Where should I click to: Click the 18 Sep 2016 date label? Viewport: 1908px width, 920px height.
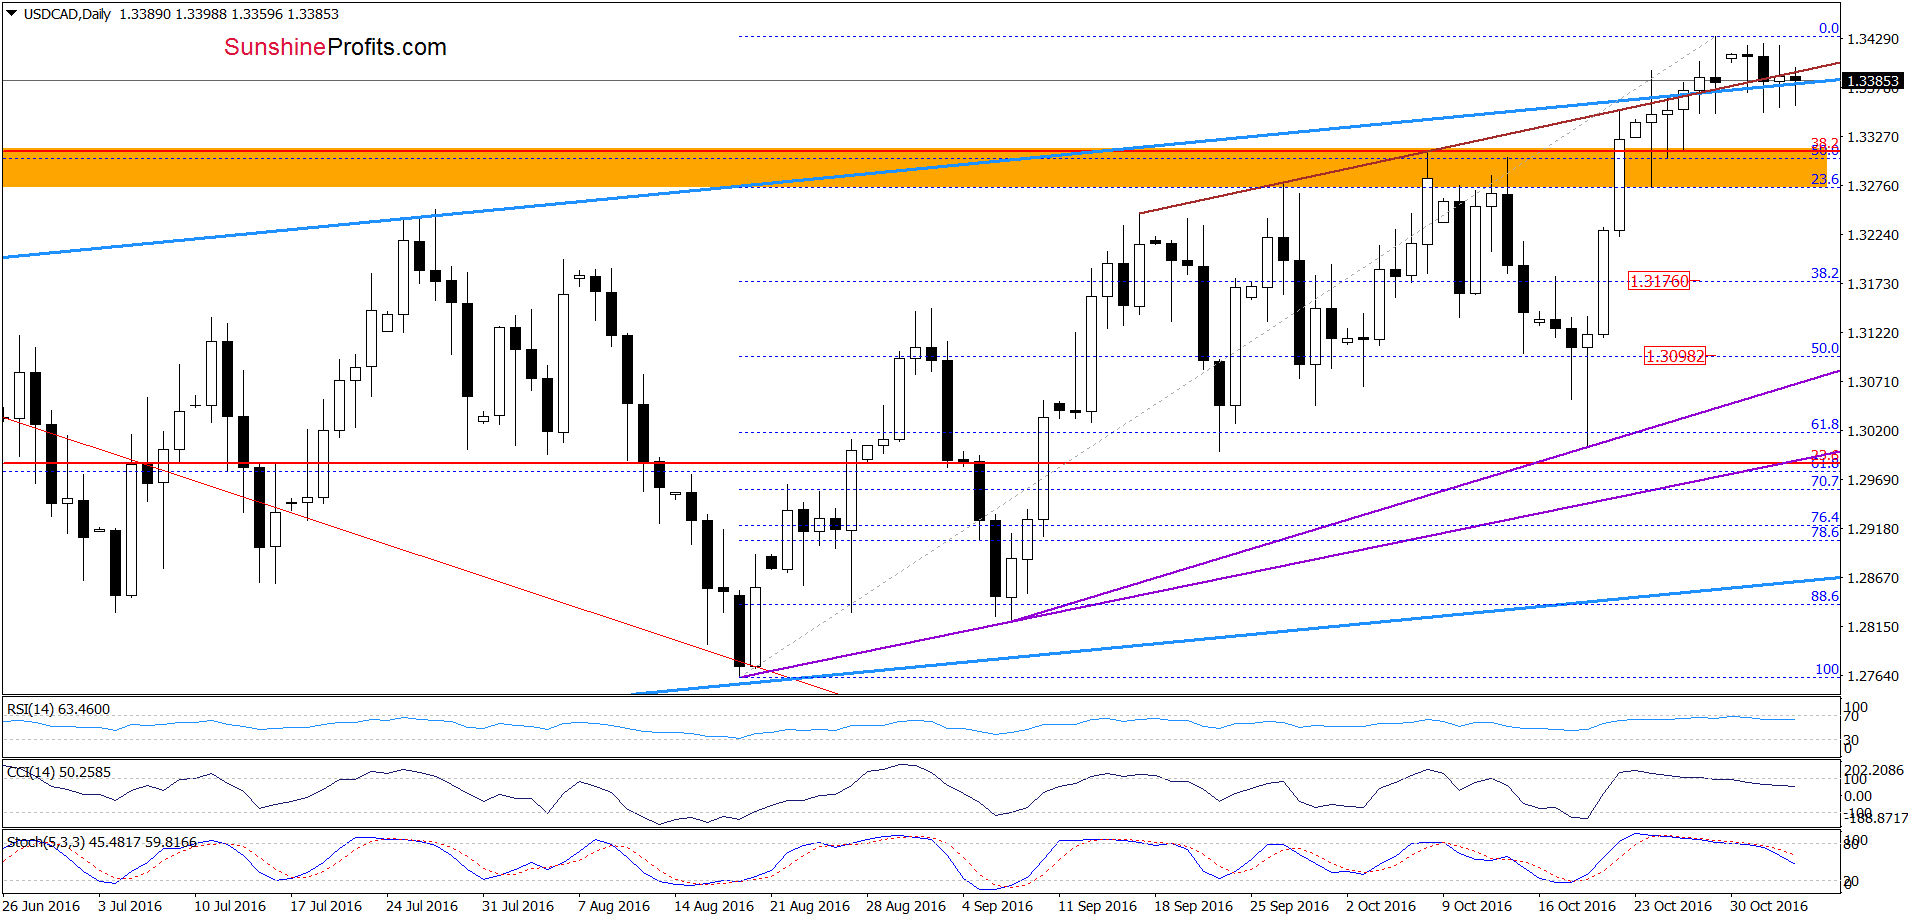[1193, 906]
